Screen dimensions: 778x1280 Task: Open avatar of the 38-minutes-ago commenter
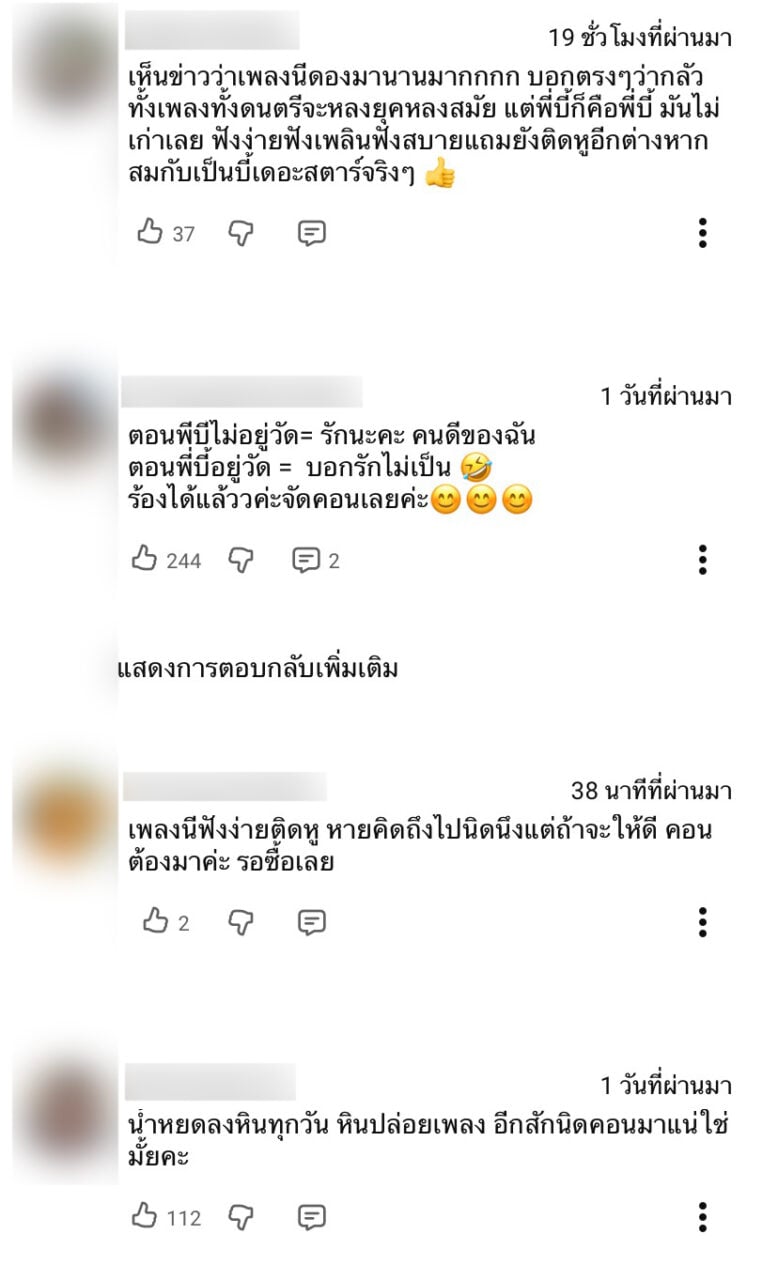(68, 818)
